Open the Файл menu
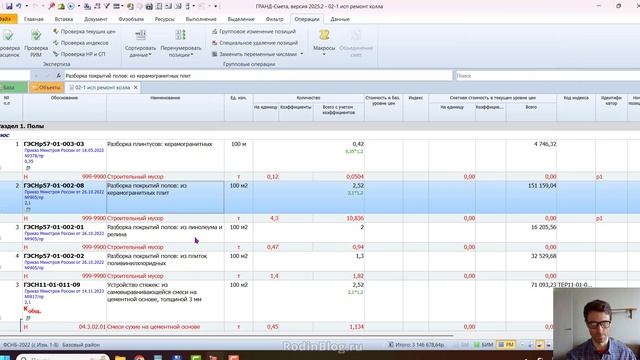Viewport: 640px width, 360px height. pos(7,19)
